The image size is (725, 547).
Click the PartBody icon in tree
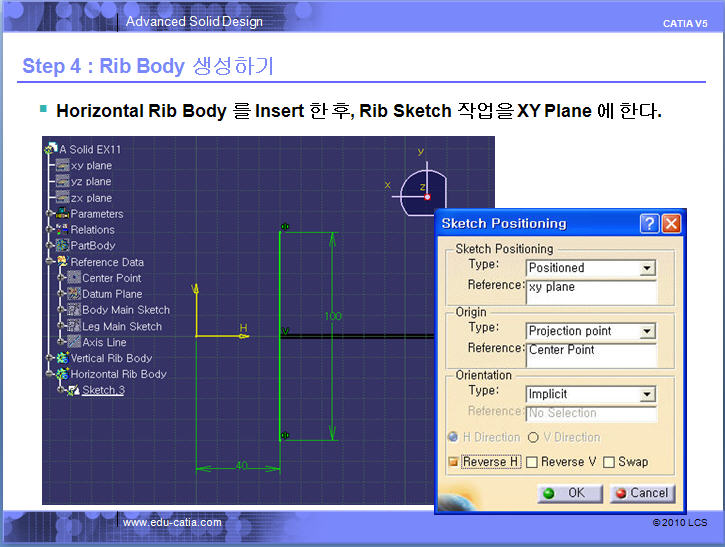pos(62,246)
